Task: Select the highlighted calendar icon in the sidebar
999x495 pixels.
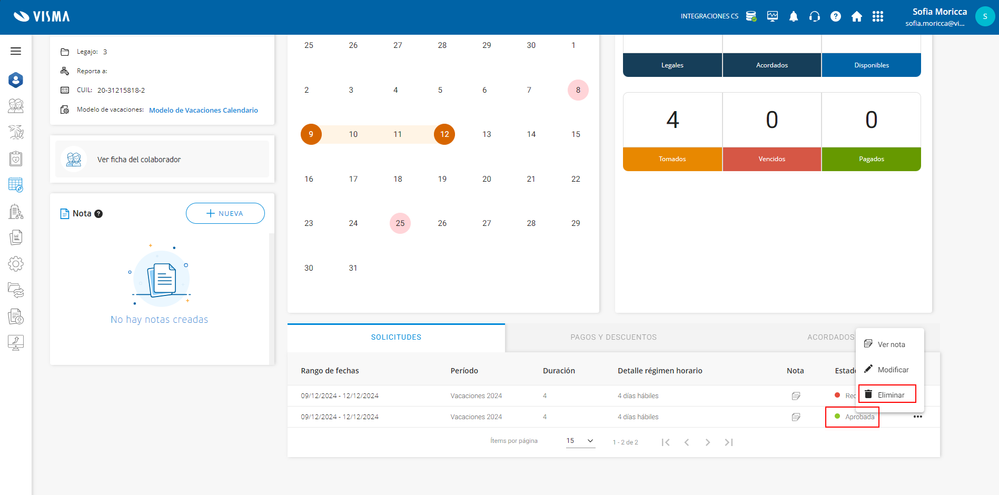Action: pos(16,185)
